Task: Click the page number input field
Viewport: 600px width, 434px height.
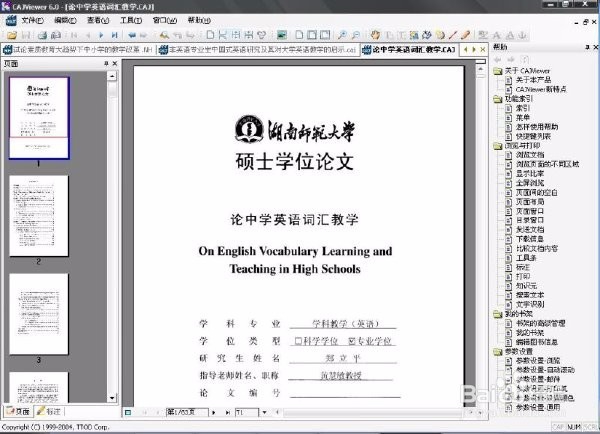Action: 187,413
